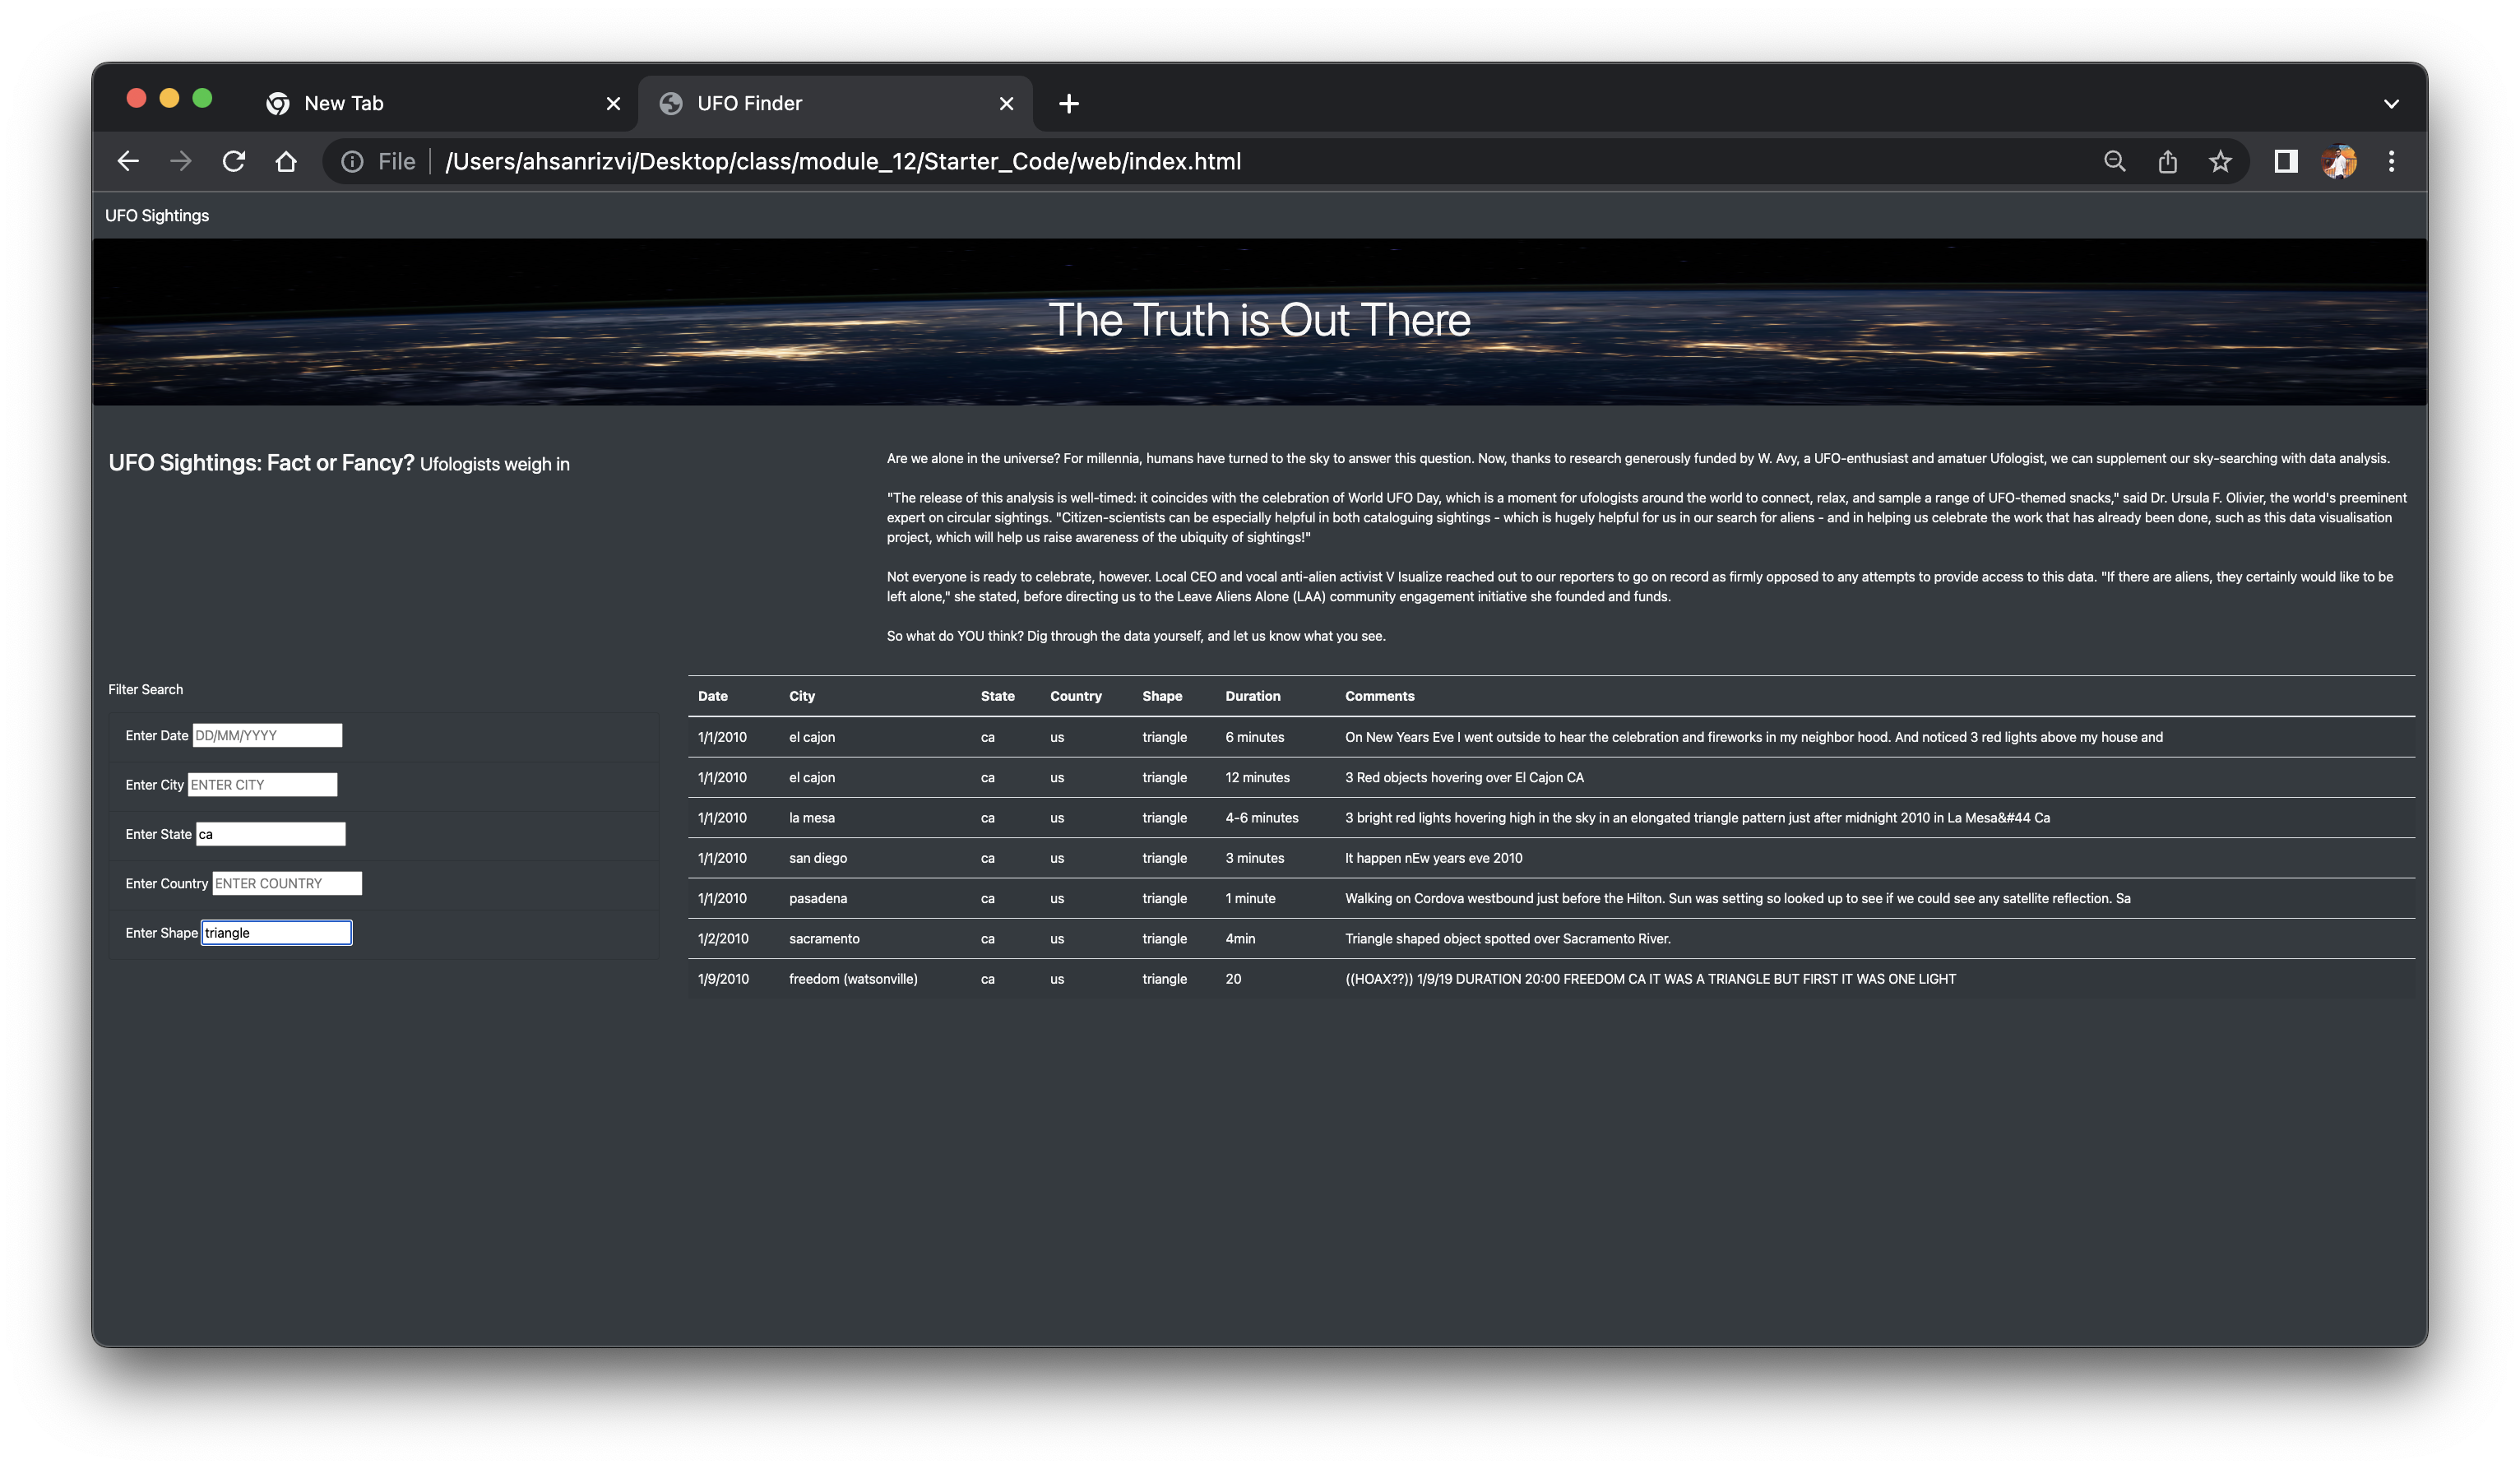Click the Enter Date input field
This screenshot has height=1469, width=2520.
[x=267, y=735]
